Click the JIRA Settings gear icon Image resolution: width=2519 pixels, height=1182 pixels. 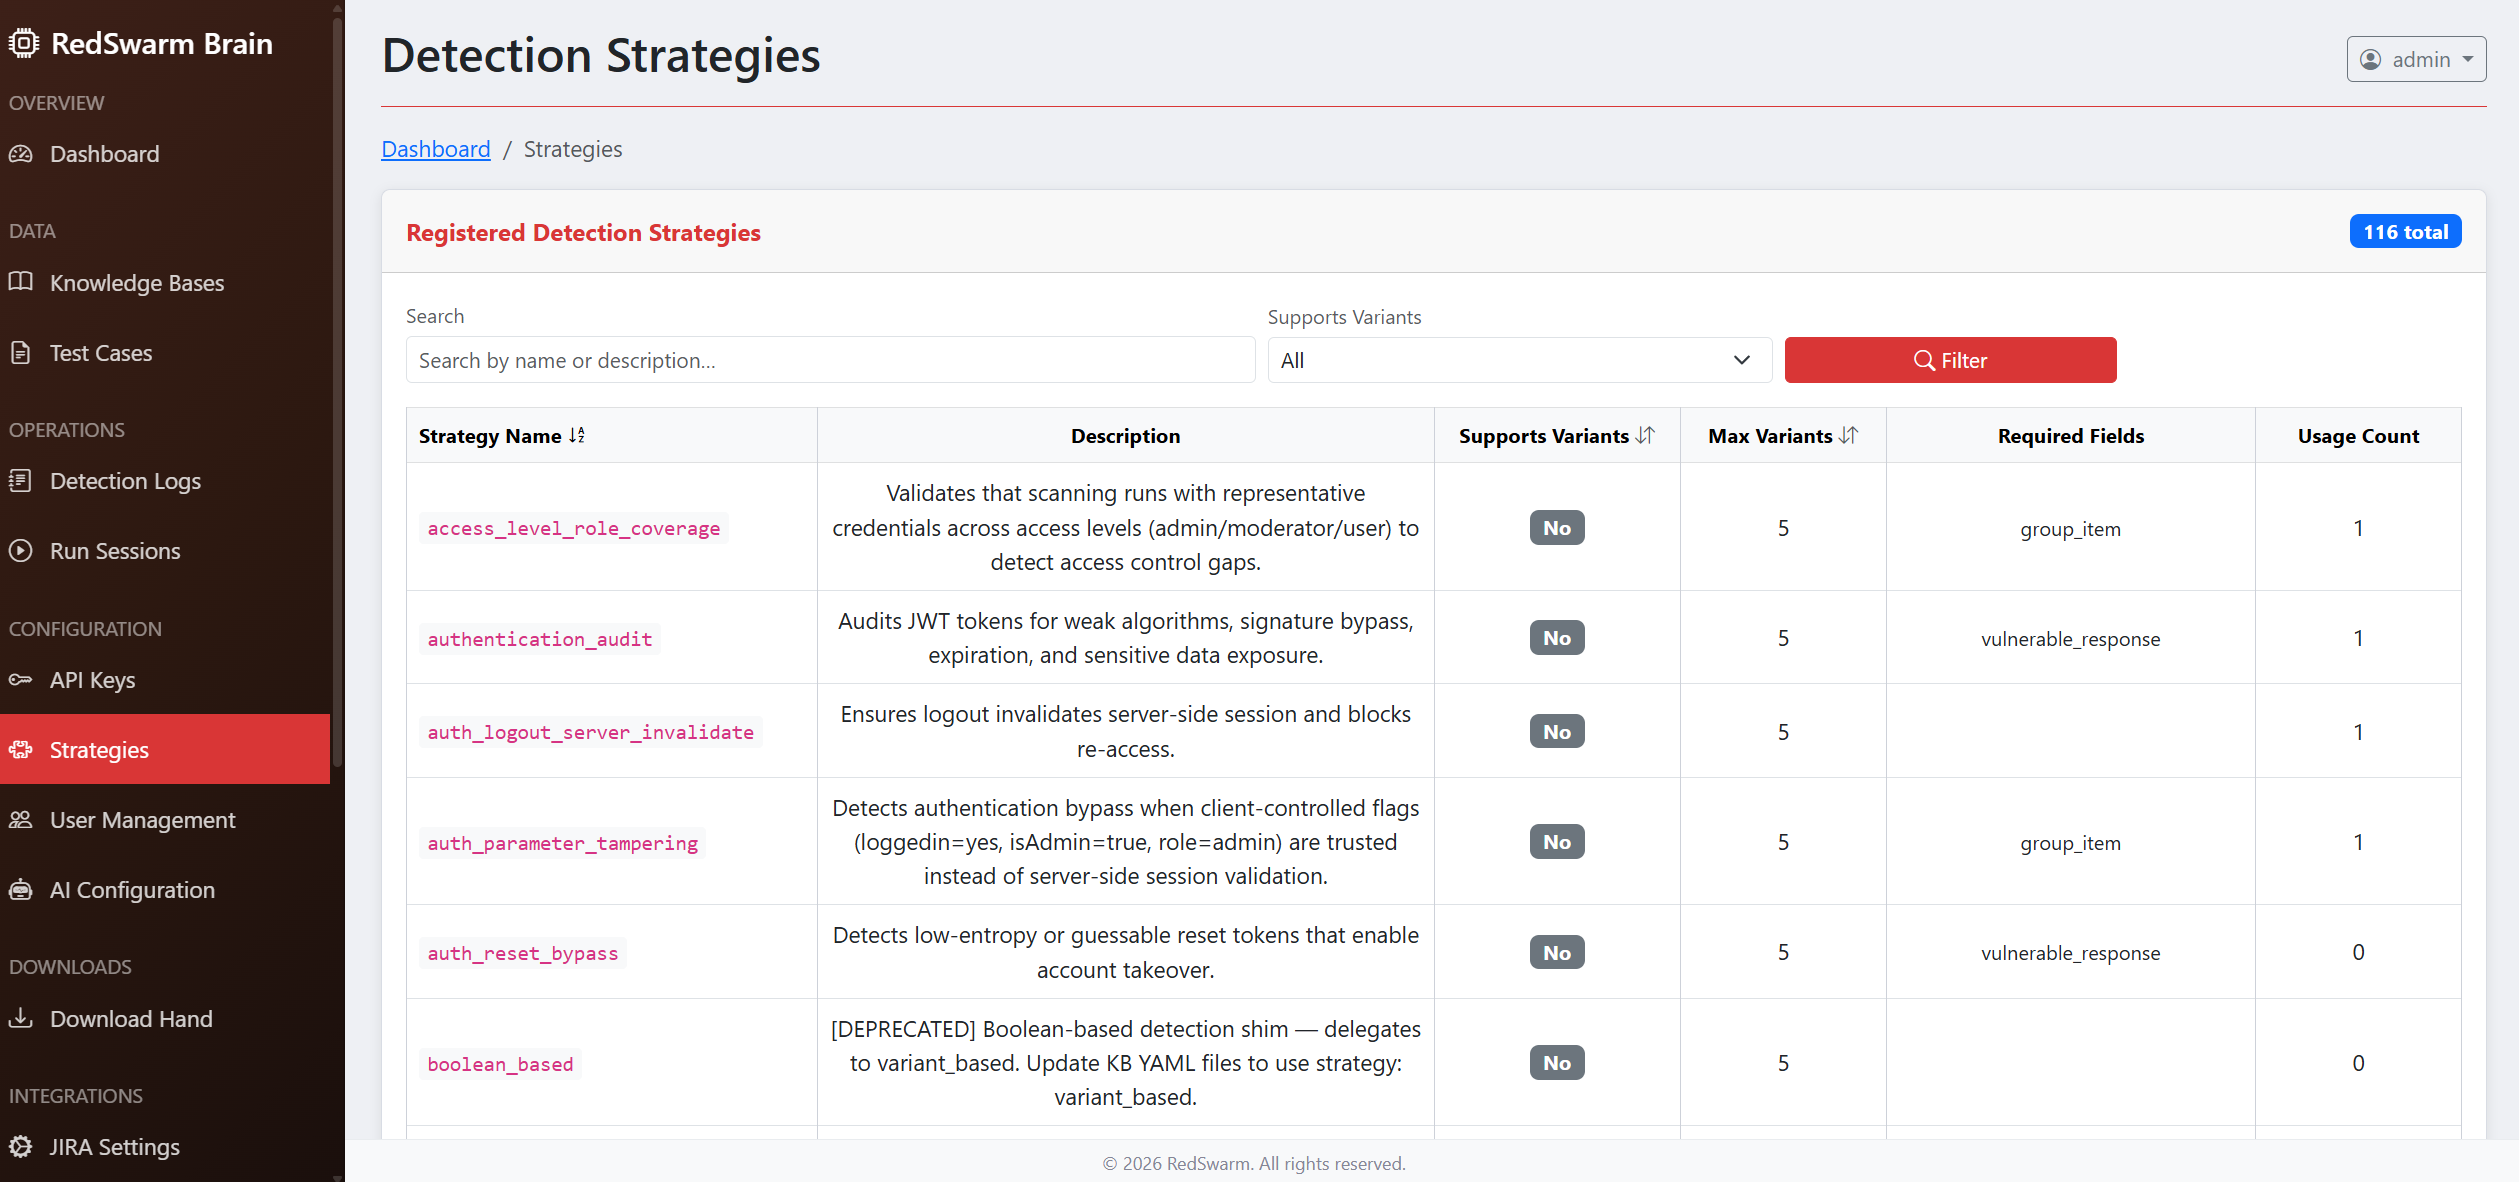pyautogui.click(x=21, y=1147)
